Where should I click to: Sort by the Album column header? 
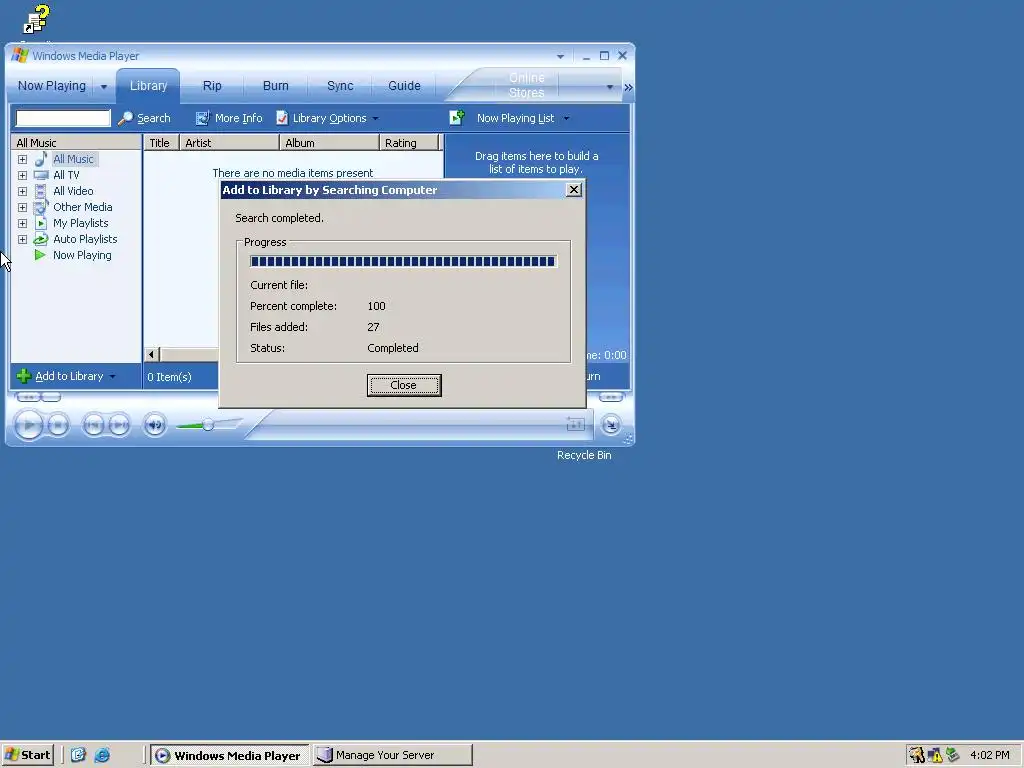[330, 142]
